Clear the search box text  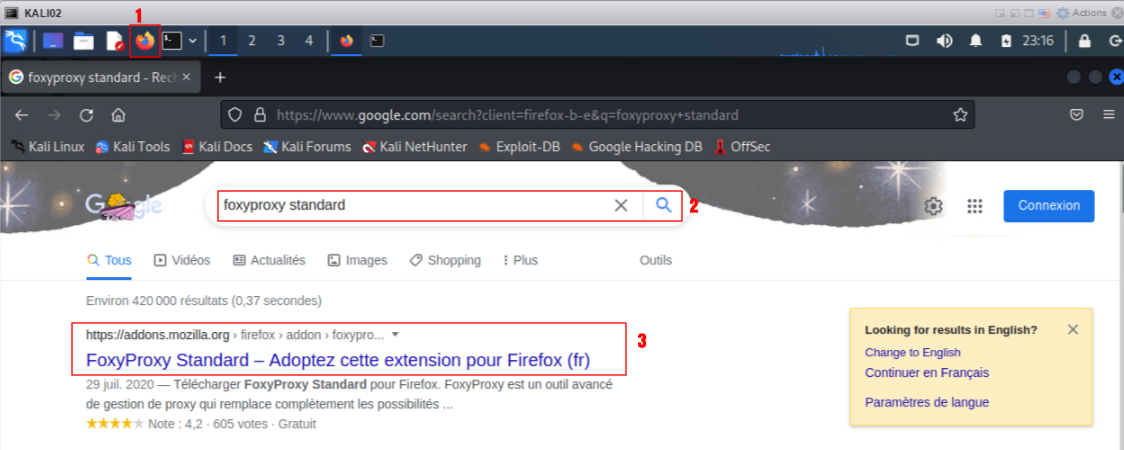point(621,205)
